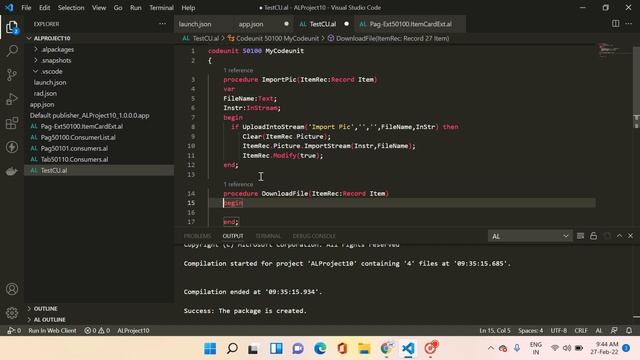
Task: Open the Run menu
Action: 136,8
